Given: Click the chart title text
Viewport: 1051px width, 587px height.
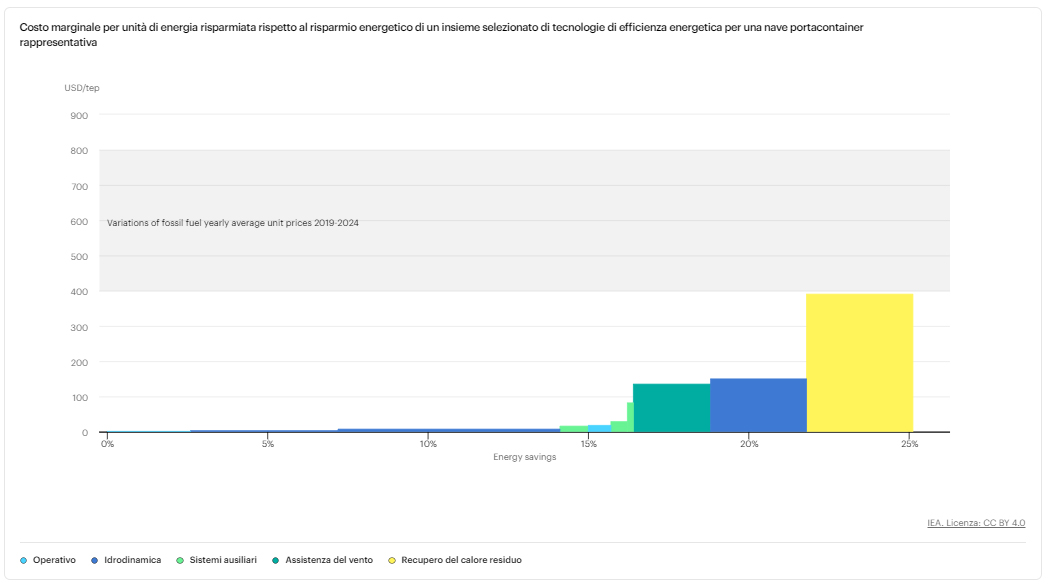Looking at the screenshot, I should pos(441,35).
